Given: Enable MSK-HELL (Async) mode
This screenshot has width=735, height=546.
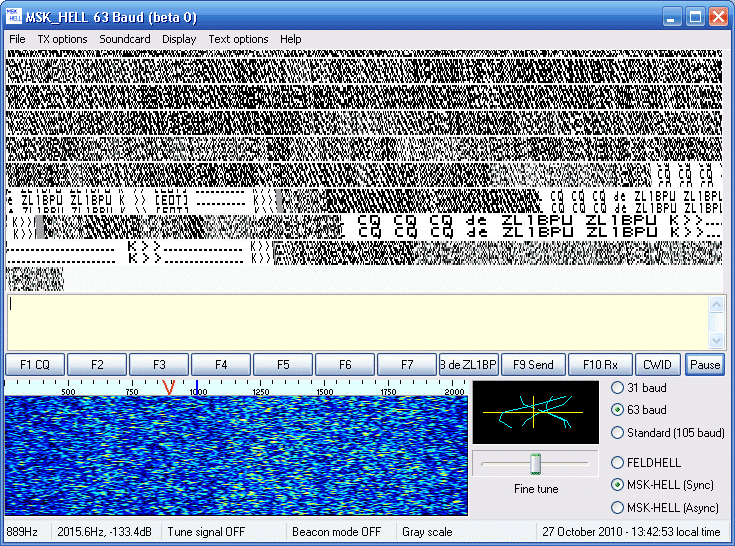Looking at the screenshot, I should point(618,508).
